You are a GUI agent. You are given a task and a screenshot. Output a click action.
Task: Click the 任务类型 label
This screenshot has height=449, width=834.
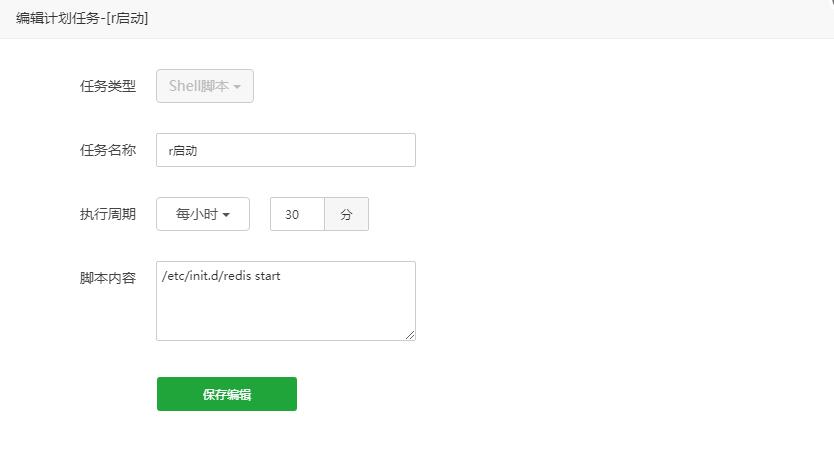coord(108,86)
